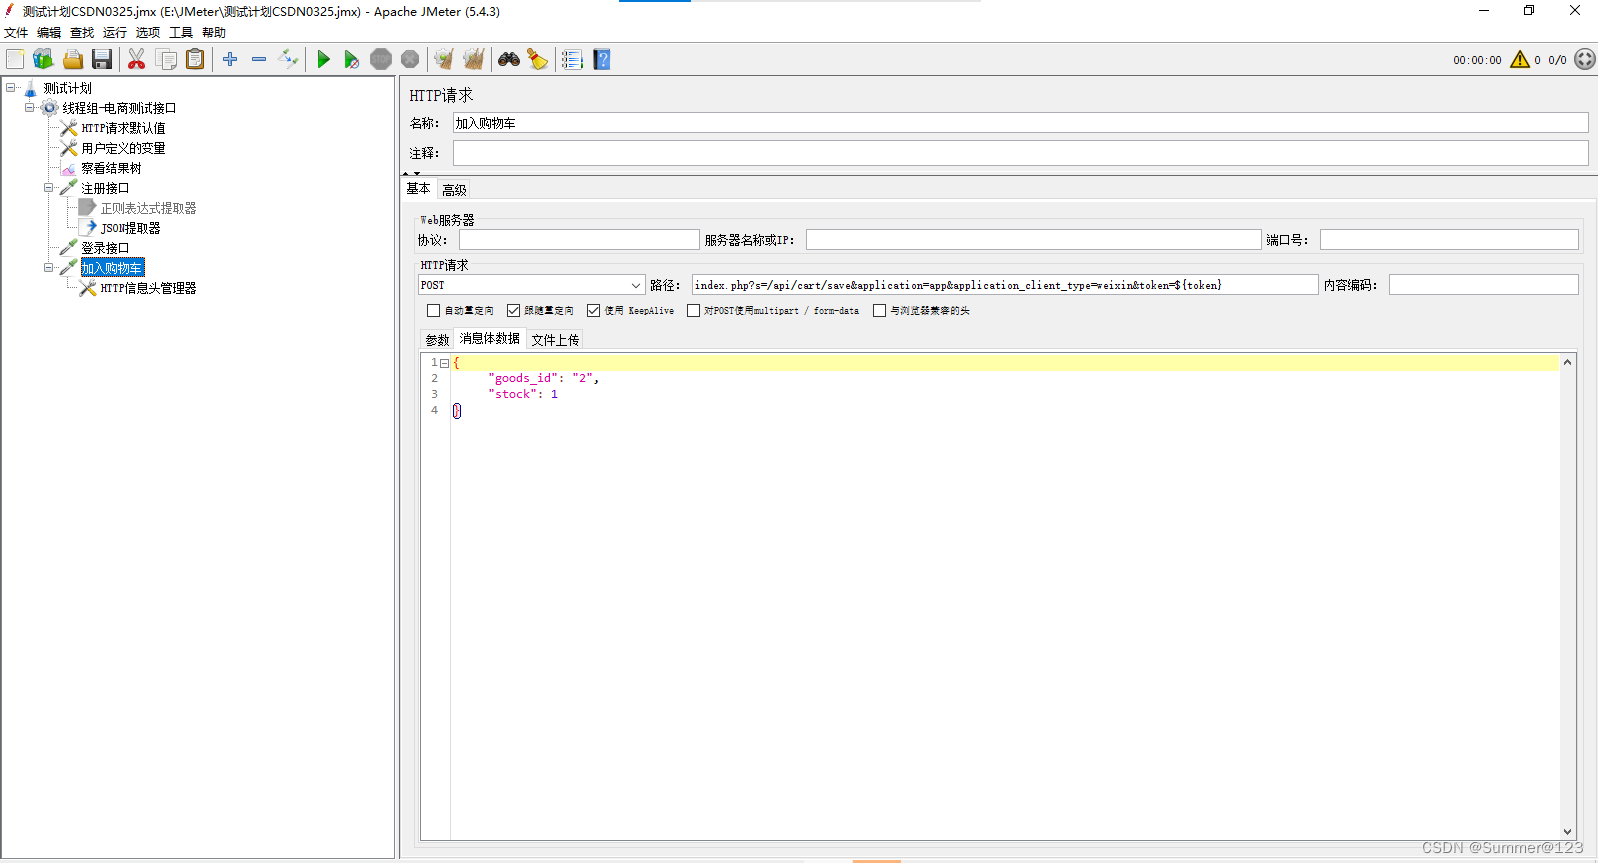Screen dimensions: 1598x863
Task: Click the Copy icon in toolbar
Action: tap(166, 60)
